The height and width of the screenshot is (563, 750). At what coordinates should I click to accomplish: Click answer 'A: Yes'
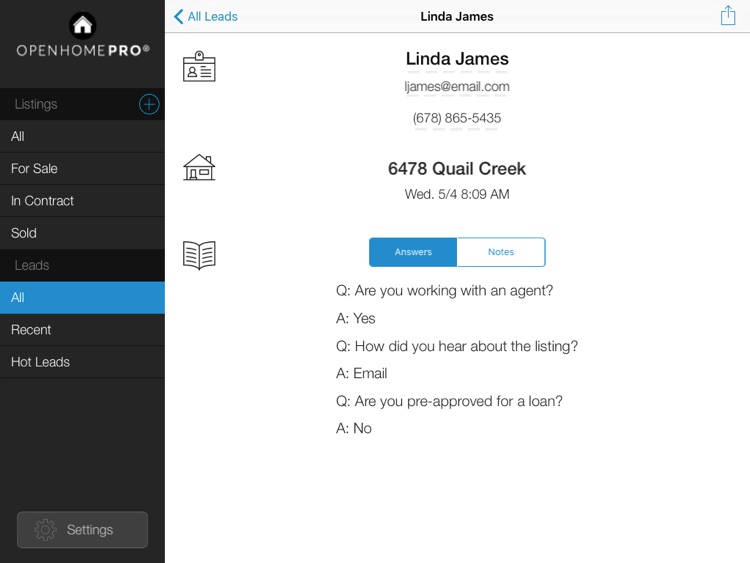[x=355, y=318]
